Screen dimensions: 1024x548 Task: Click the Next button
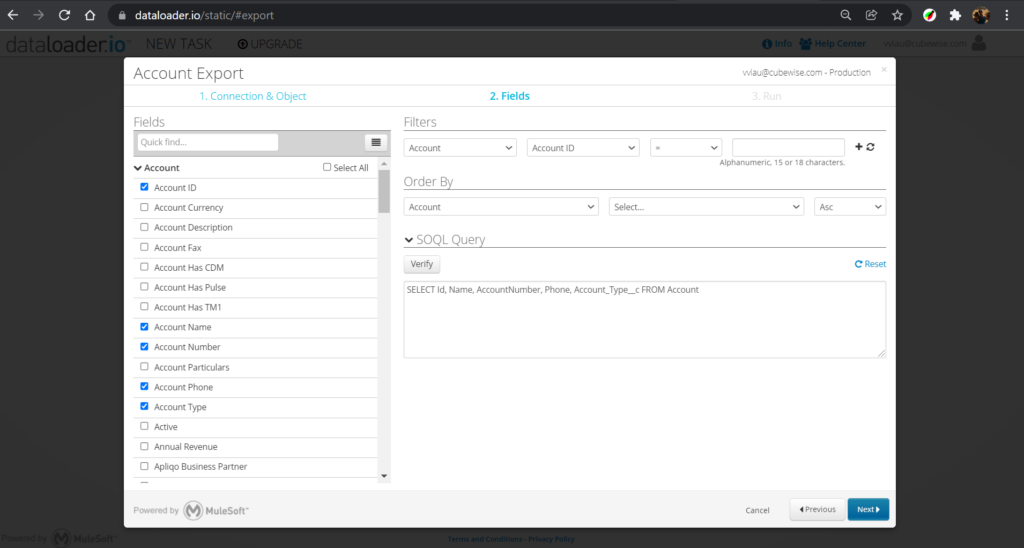pyautogui.click(x=867, y=509)
